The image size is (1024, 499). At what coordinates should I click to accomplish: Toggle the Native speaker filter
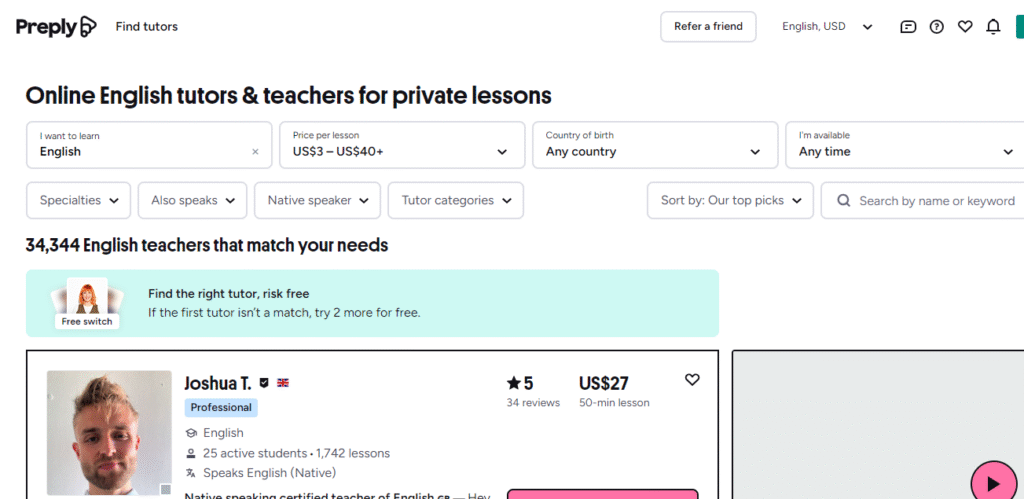(x=318, y=201)
